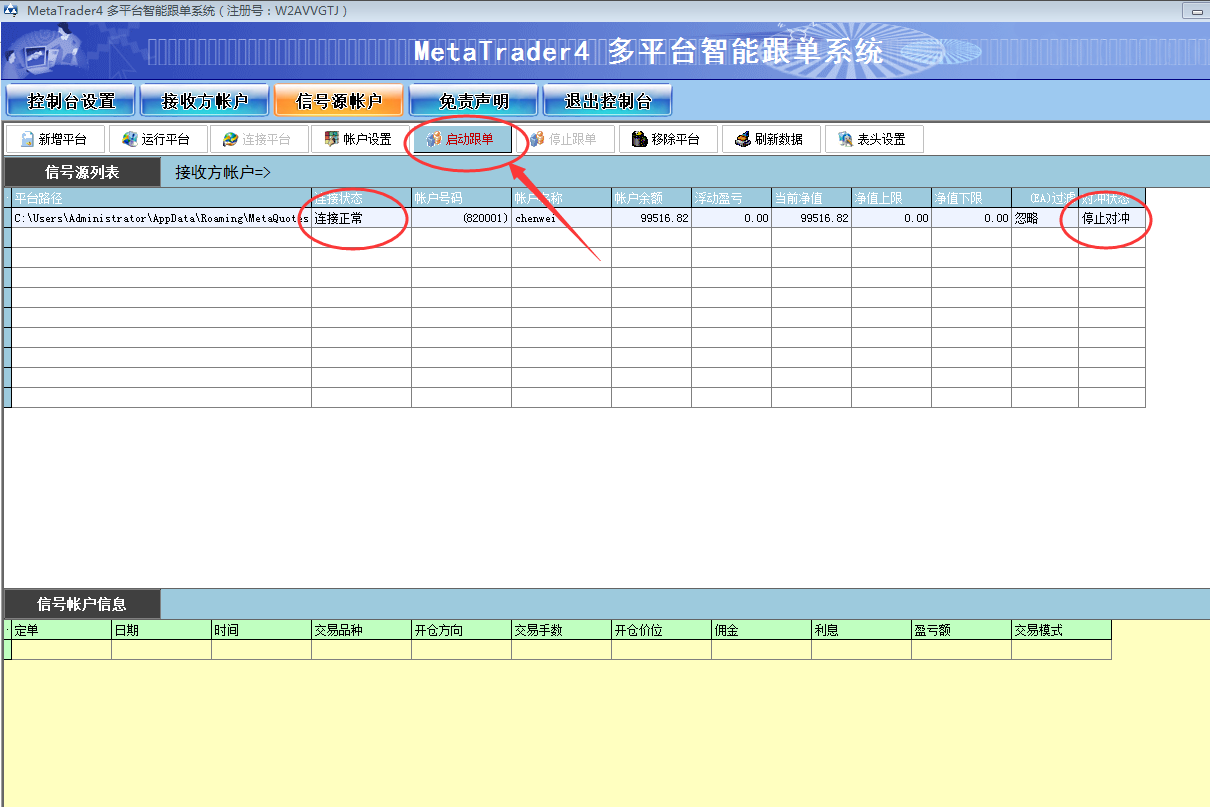Click the 交易模式 column header
This screenshot has height=807, width=1210.
click(1061, 630)
